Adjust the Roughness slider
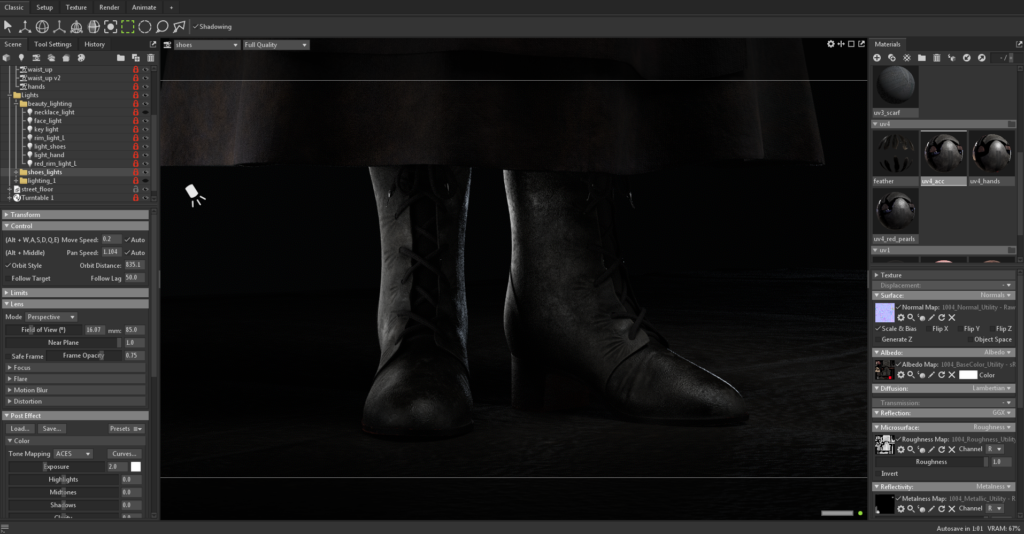The height and width of the screenshot is (534, 1024). coord(934,462)
